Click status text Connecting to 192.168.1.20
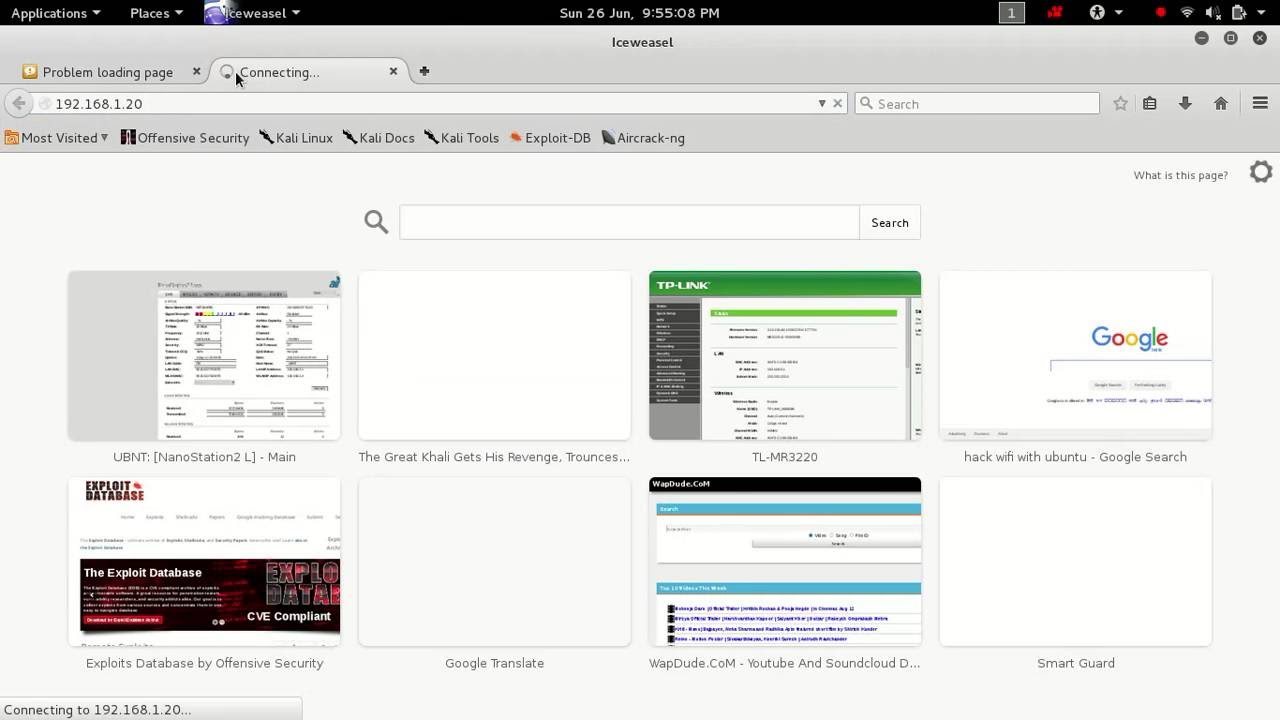The height and width of the screenshot is (720, 1280). pyautogui.click(x=97, y=709)
